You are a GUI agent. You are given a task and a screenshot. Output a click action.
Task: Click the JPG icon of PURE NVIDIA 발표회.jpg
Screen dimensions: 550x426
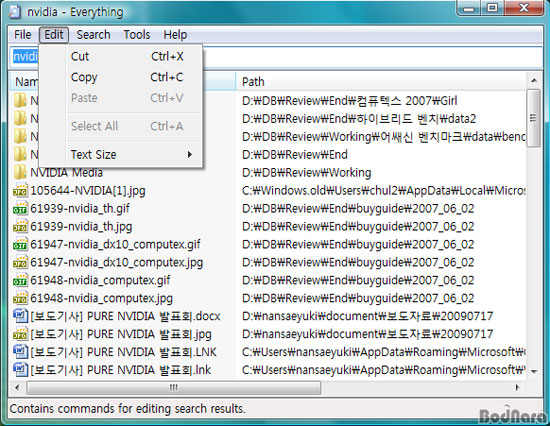tap(20, 334)
